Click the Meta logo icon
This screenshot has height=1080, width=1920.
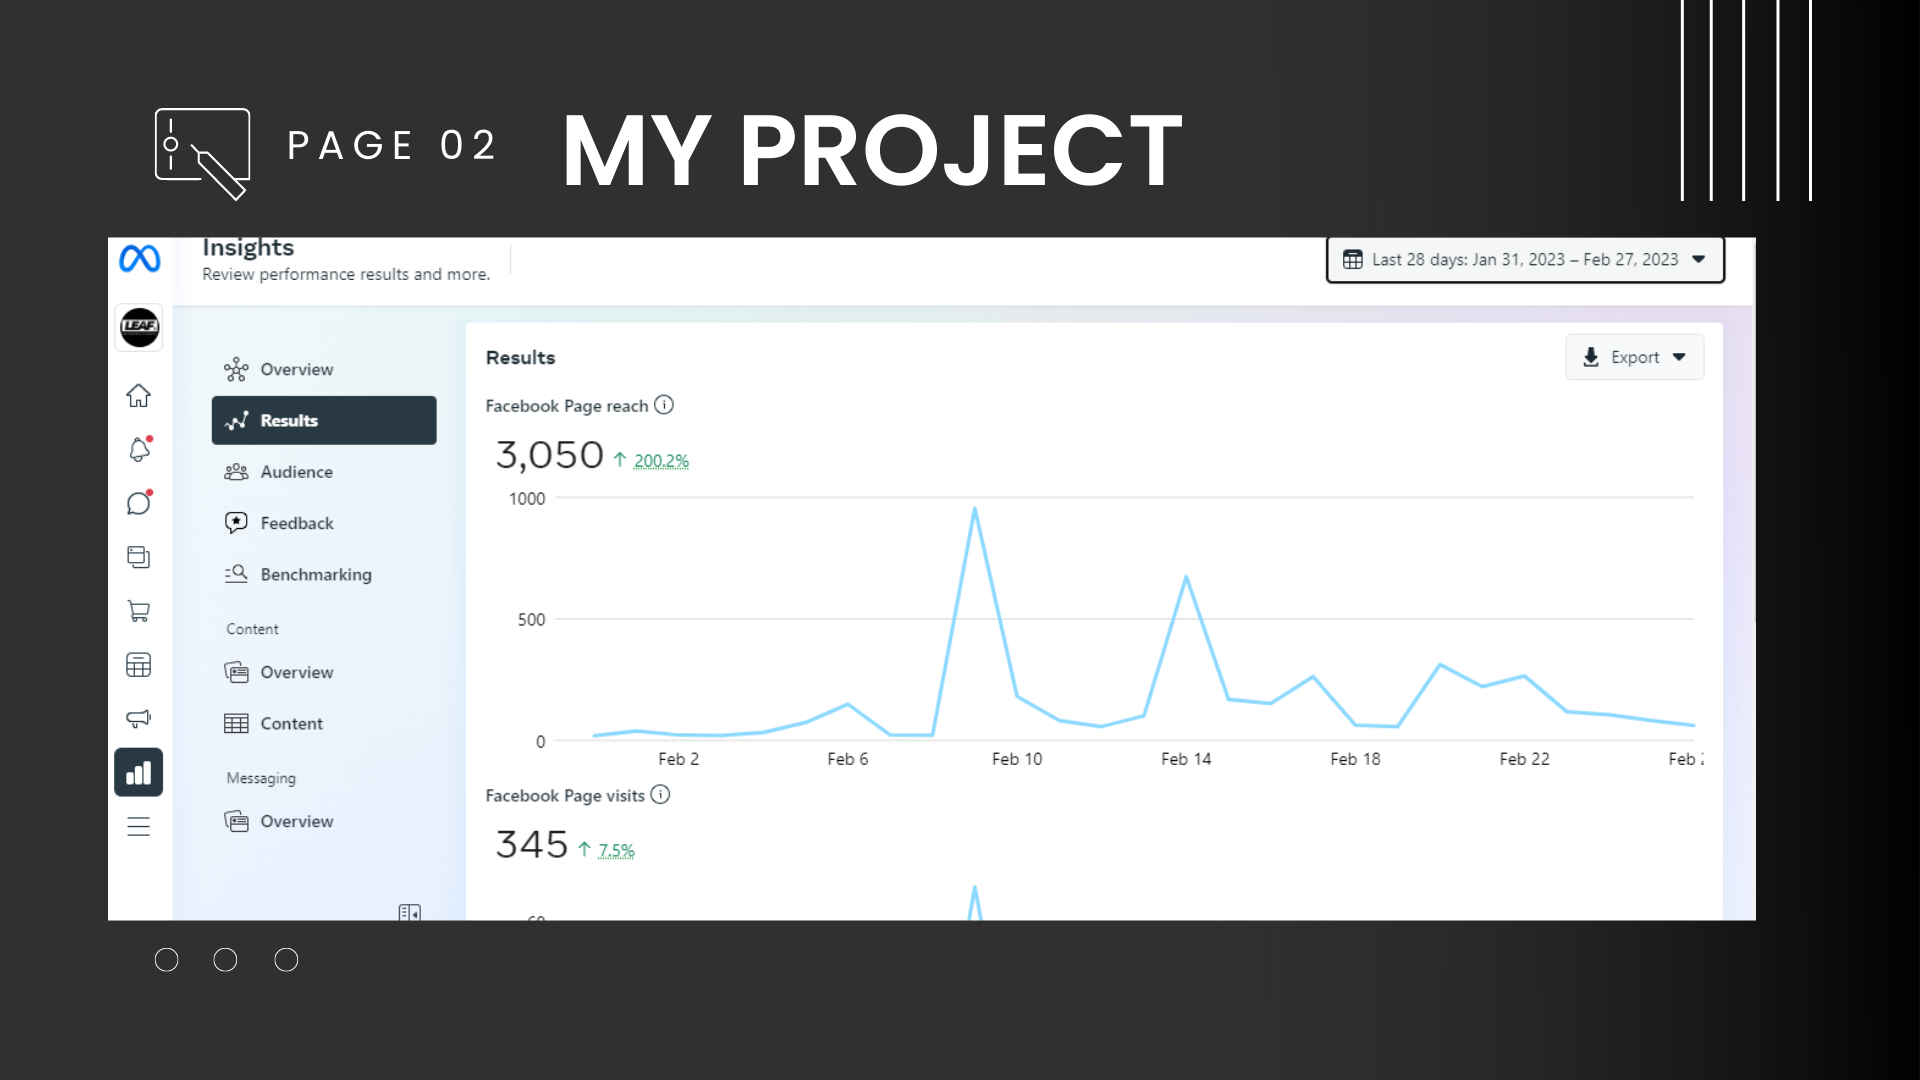[x=139, y=259]
